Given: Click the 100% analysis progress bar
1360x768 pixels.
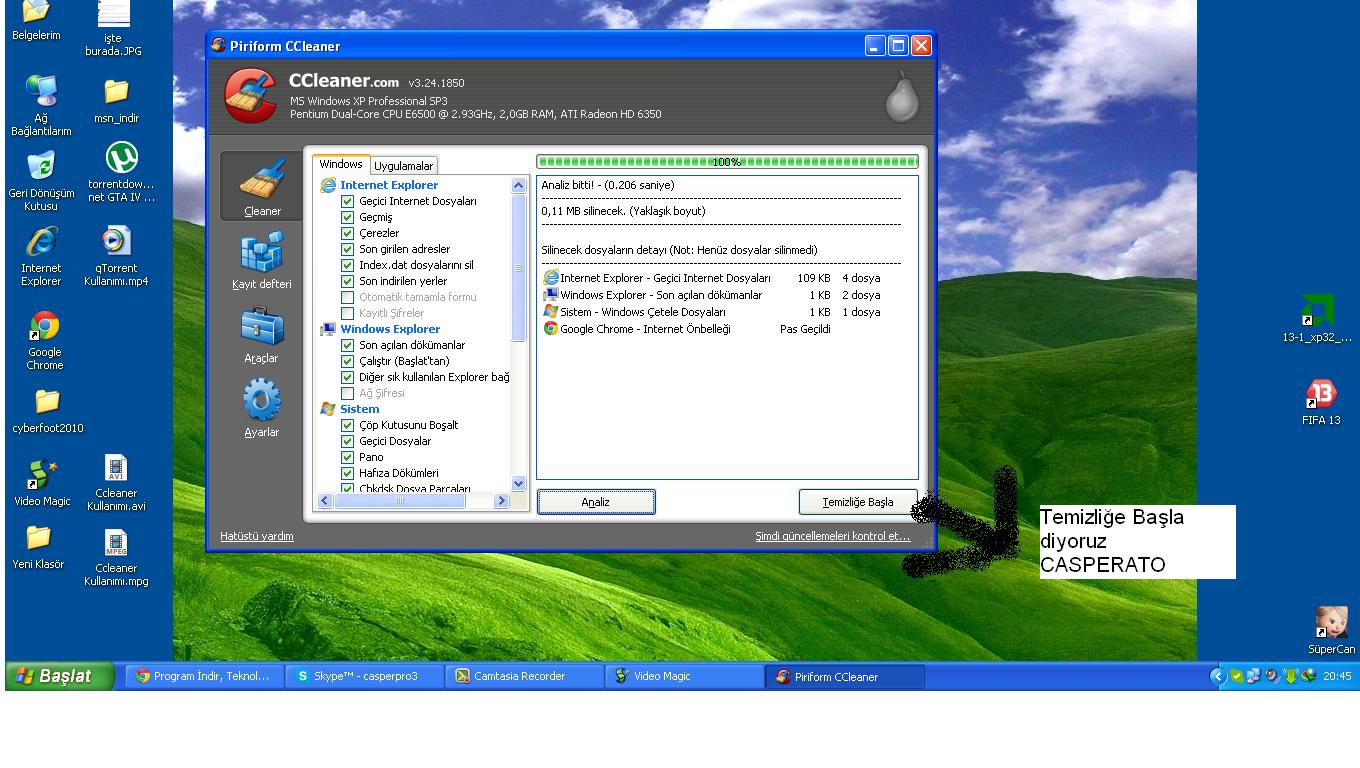Looking at the screenshot, I should (727, 161).
